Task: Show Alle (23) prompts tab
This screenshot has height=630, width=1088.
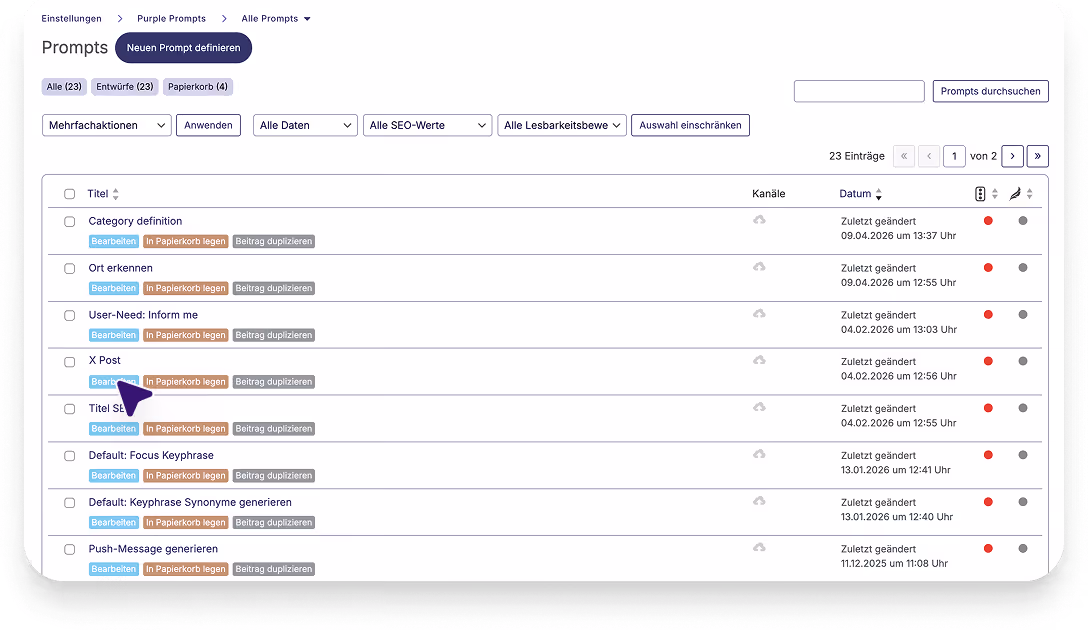Action: (64, 87)
